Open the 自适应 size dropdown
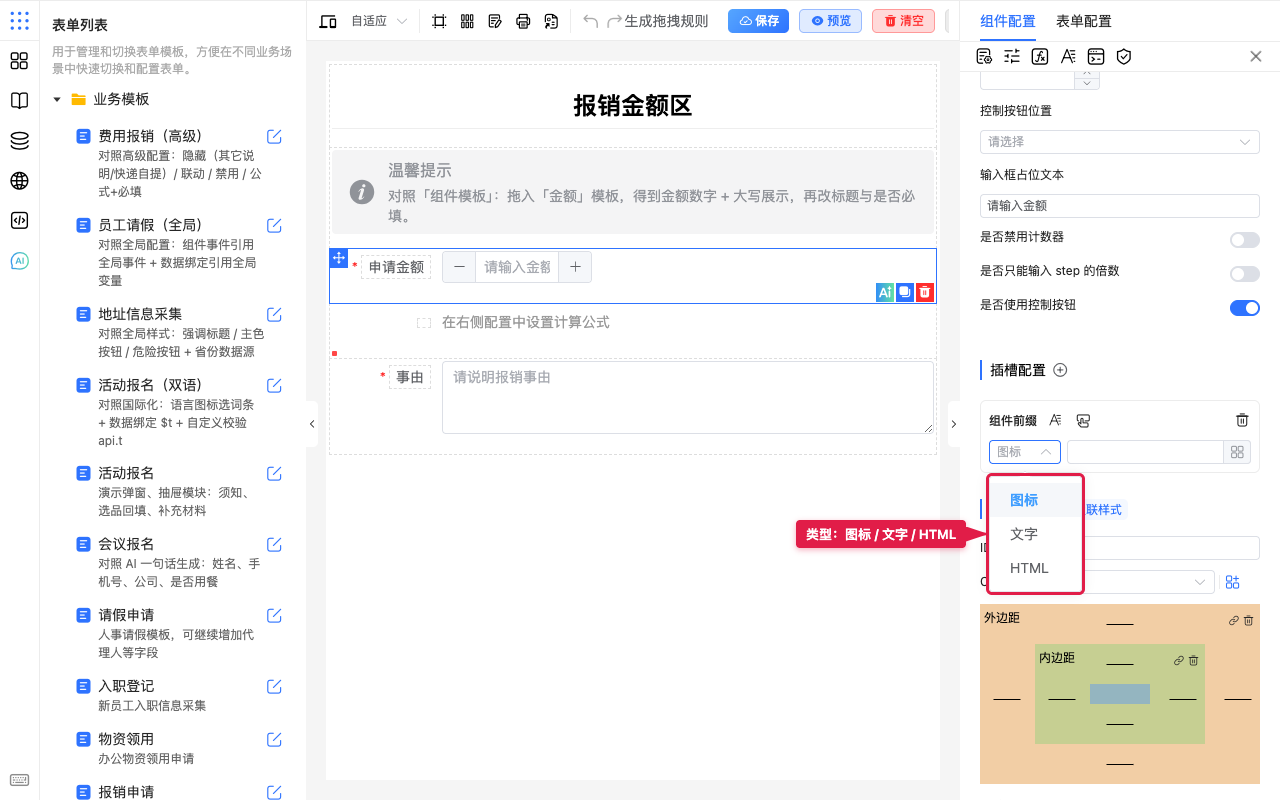Screen dimensions: 1280x800 [379, 21]
